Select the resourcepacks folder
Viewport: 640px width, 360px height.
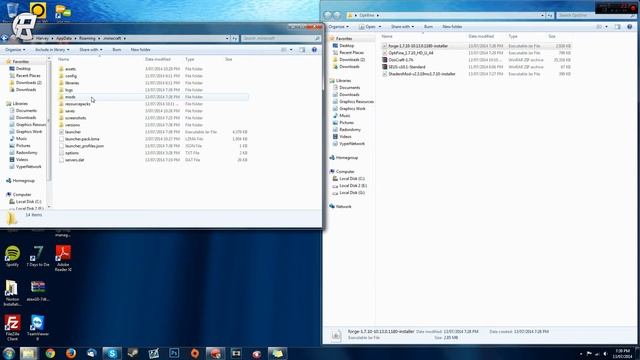click(x=78, y=104)
